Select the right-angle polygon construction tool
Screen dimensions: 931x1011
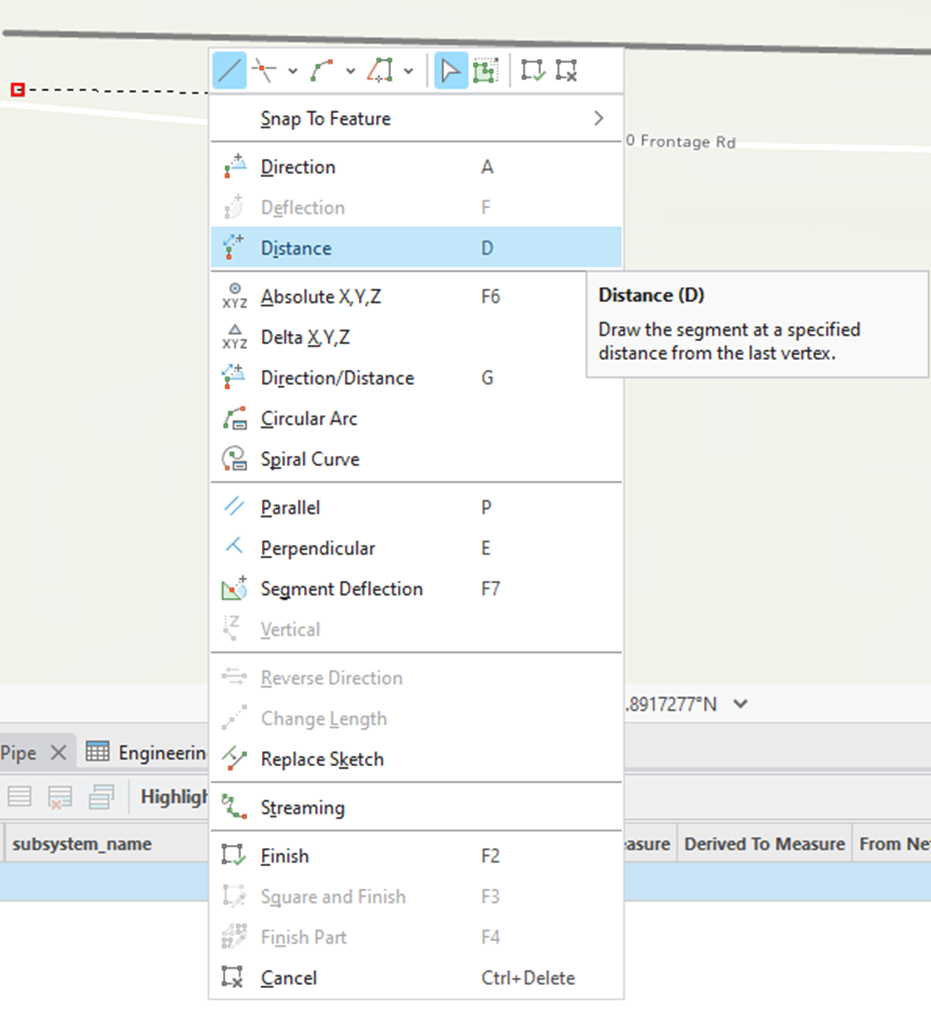[x=380, y=70]
